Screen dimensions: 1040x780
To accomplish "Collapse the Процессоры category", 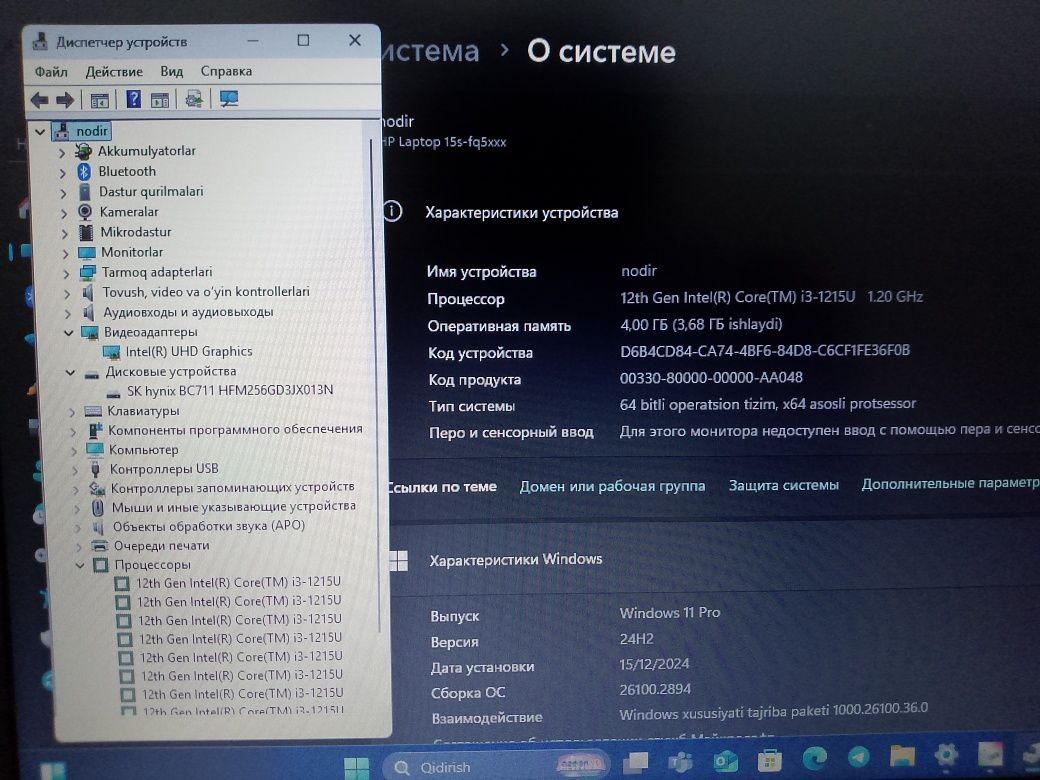I will click(x=80, y=566).
